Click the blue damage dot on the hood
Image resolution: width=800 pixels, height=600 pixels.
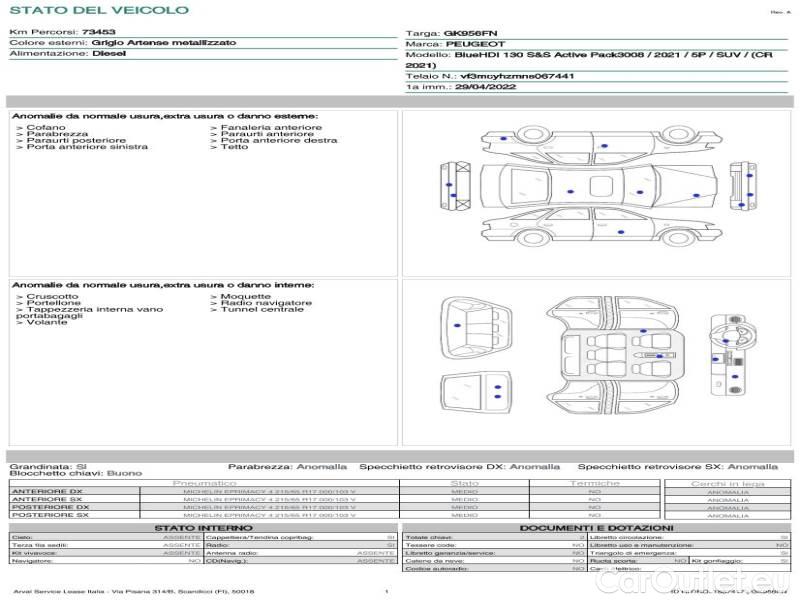(x=696, y=195)
